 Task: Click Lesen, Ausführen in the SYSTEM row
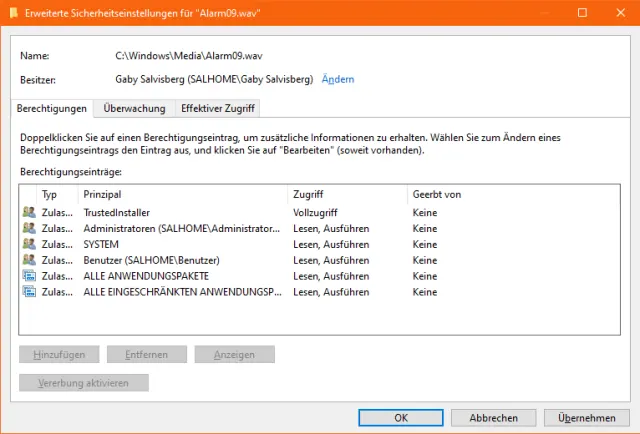pos(331,244)
